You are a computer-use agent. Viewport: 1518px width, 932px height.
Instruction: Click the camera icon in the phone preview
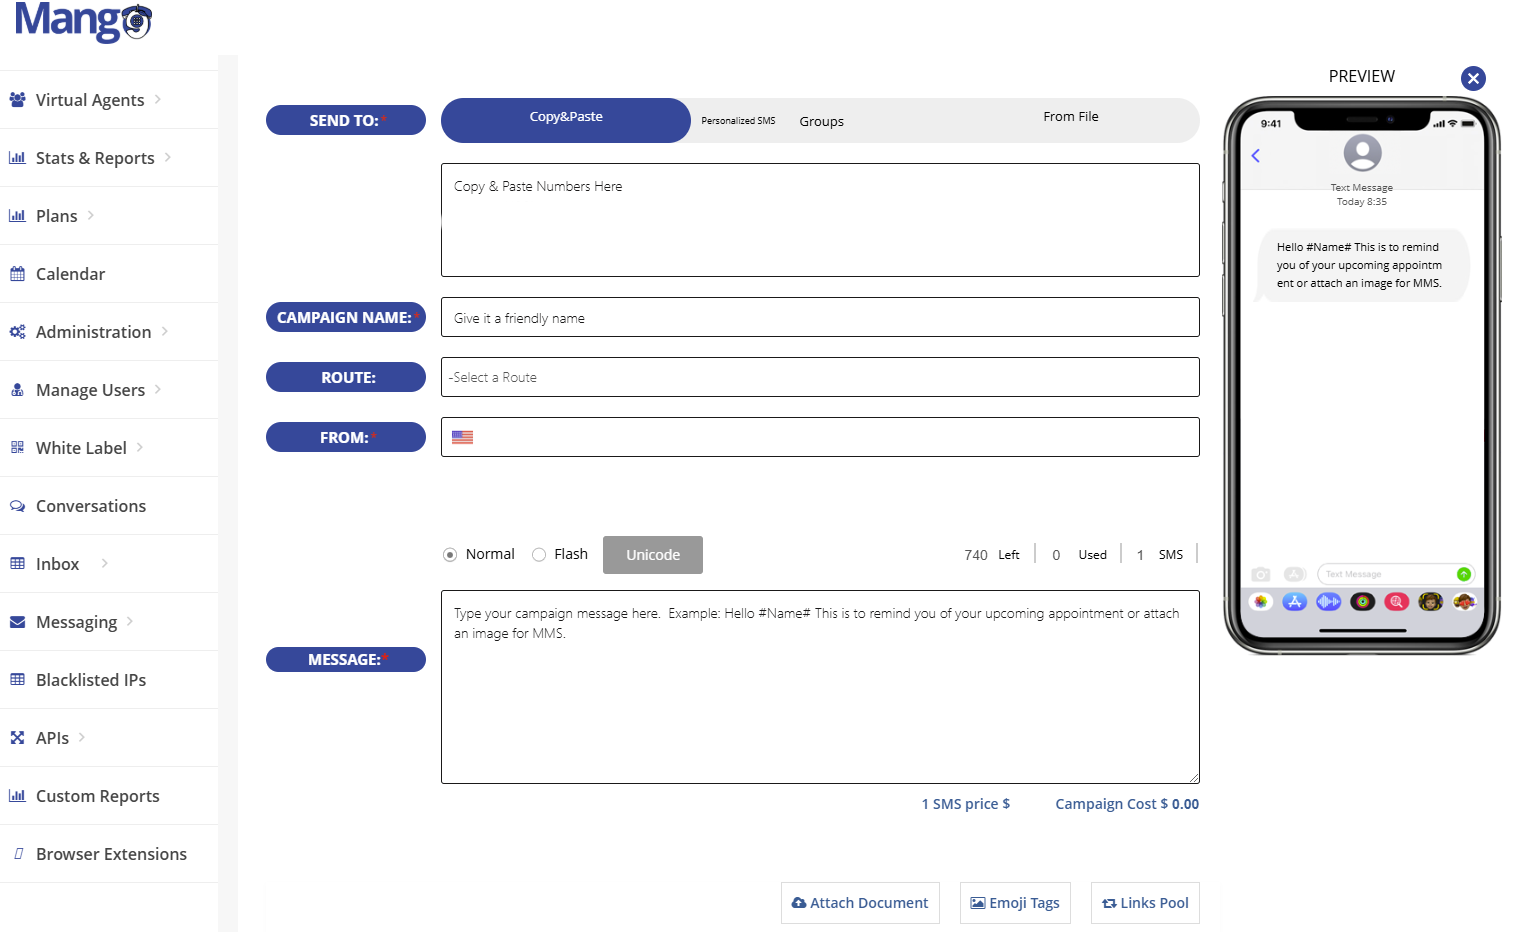1261,573
